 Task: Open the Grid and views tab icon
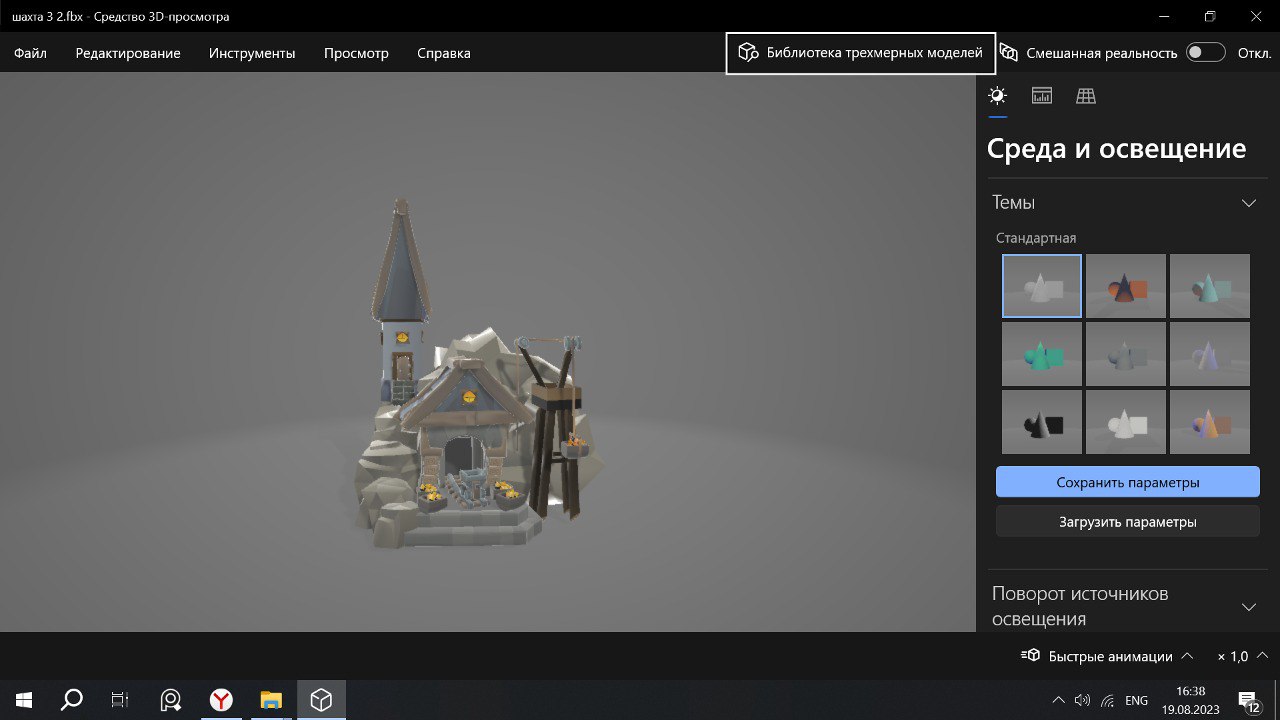point(1086,96)
